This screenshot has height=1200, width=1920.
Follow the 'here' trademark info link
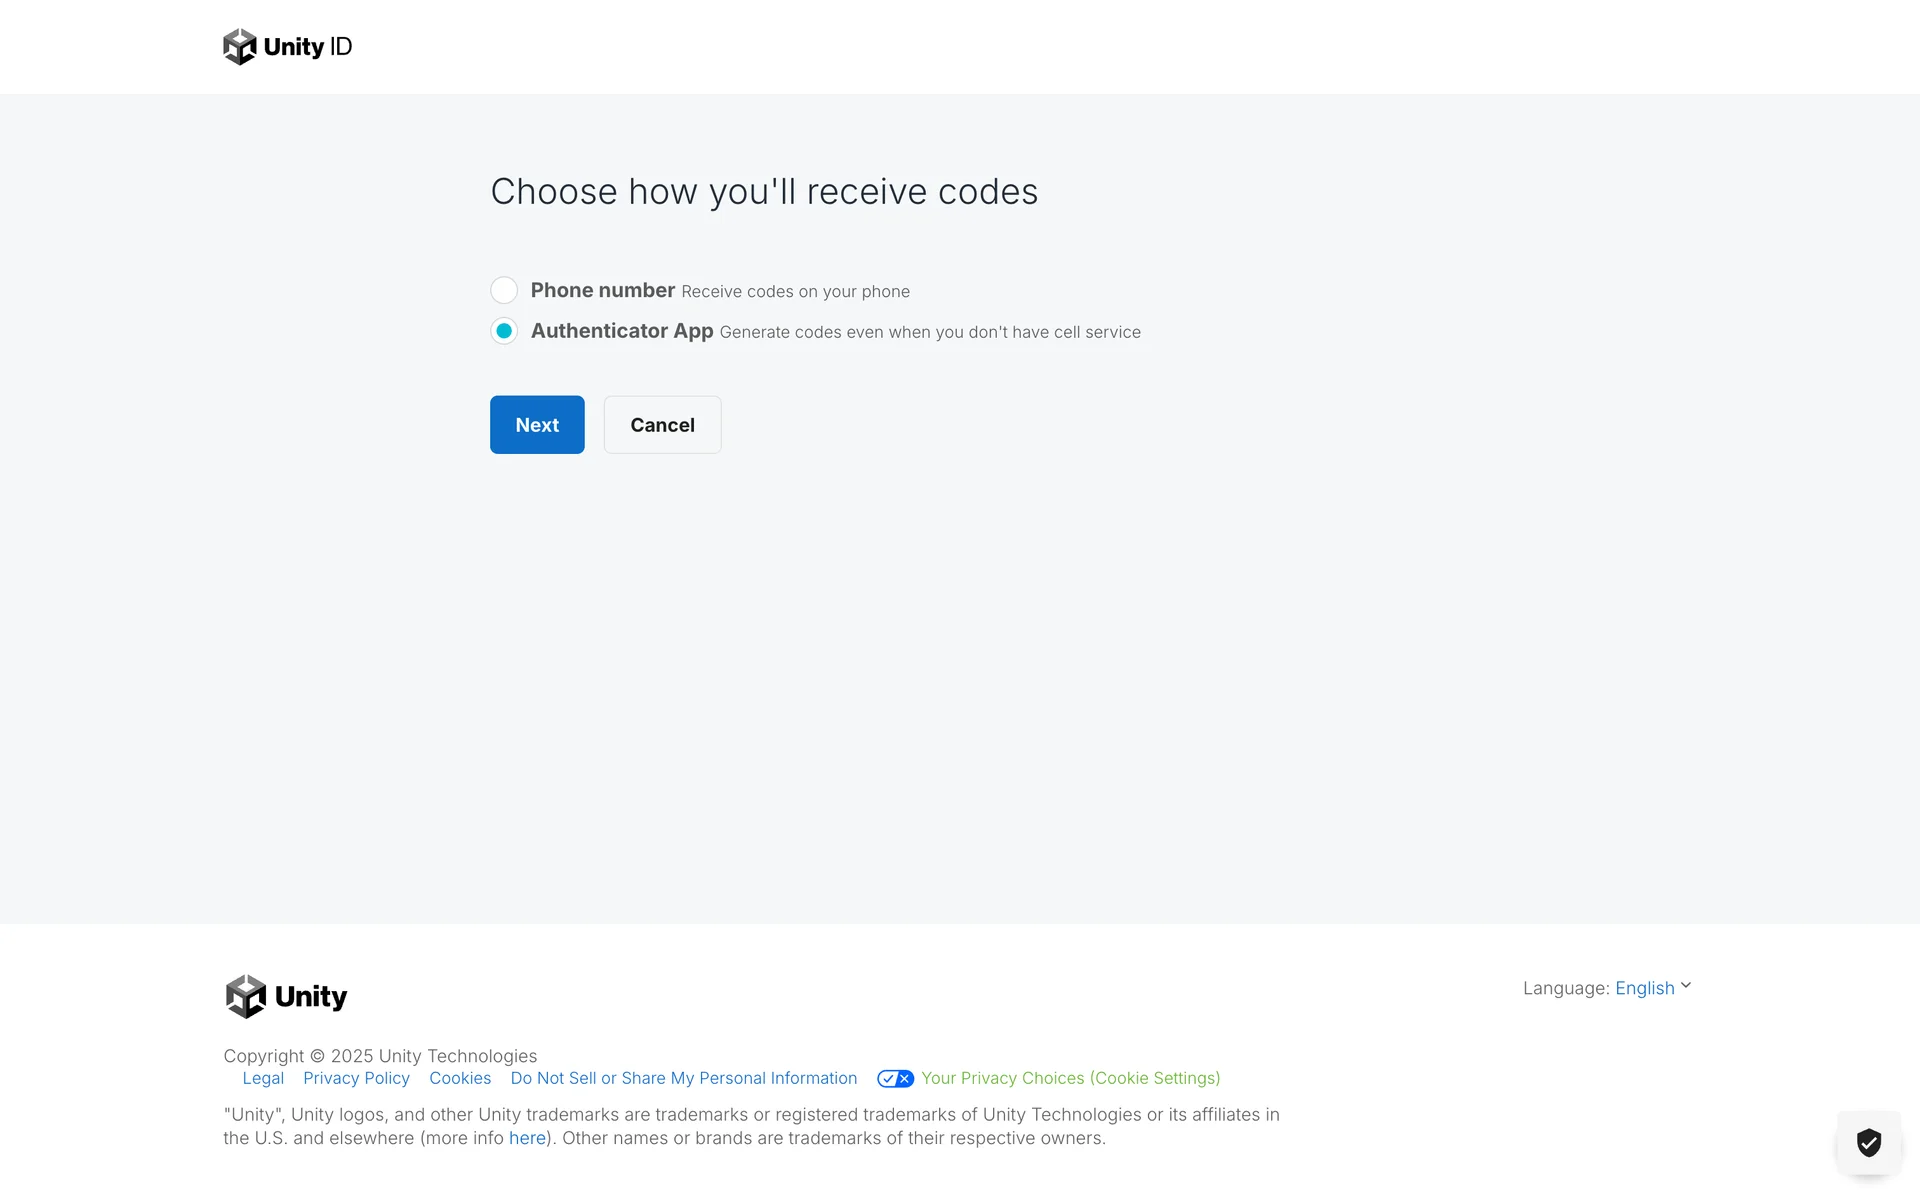(x=527, y=1138)
